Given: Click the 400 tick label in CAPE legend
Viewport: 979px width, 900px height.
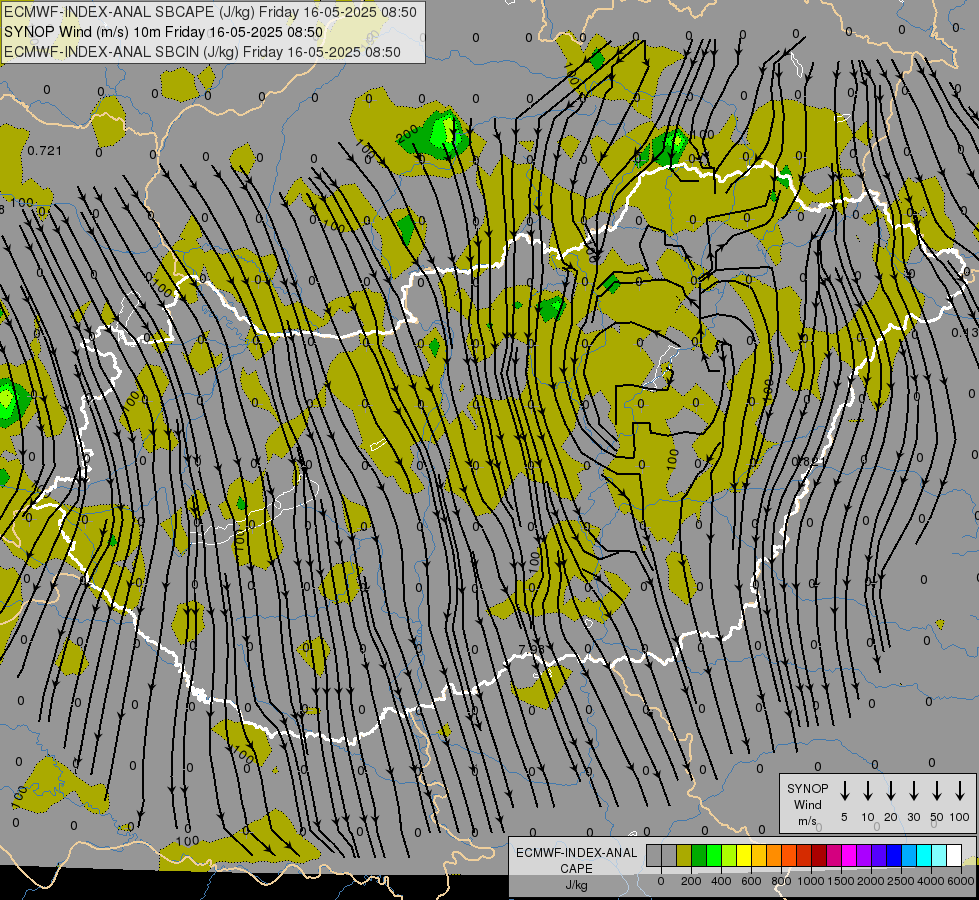Looking at the screenshot, I should click(721, 881).
